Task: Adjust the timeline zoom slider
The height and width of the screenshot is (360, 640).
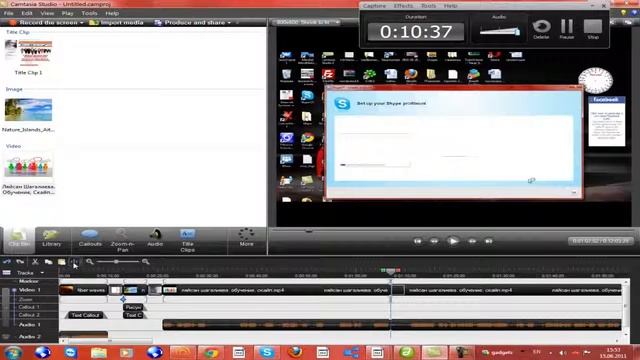Action: (x=116, y=262)
